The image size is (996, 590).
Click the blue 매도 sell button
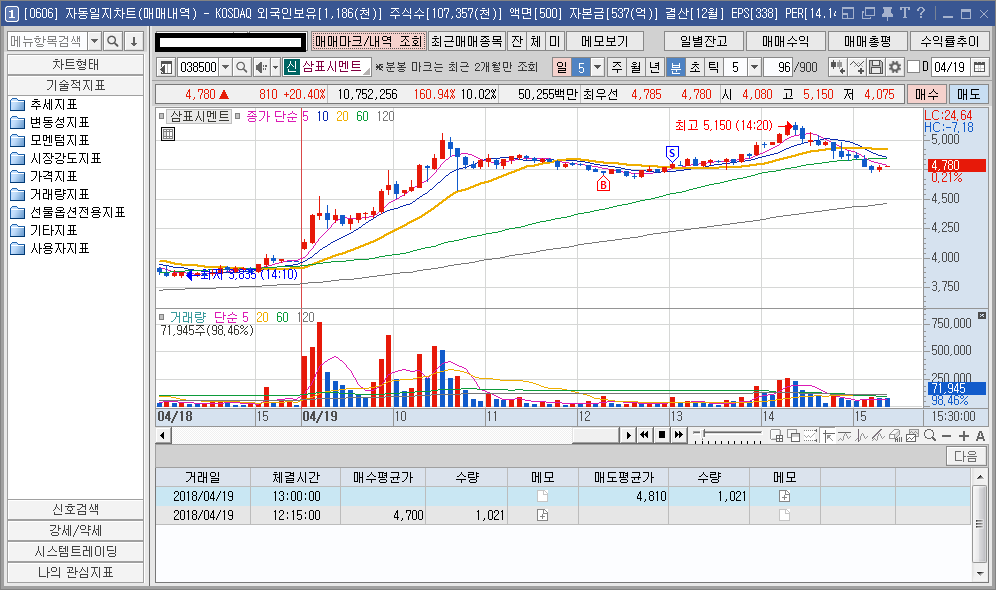tap(969, 95)
